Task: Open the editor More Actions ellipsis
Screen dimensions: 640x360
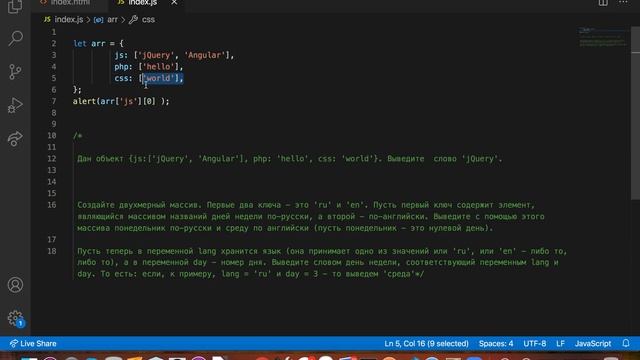Action: pos(623,2)
